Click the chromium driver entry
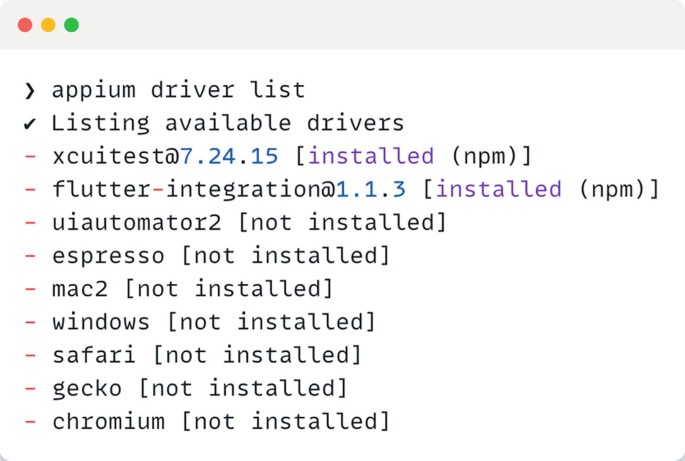 (108, 421)
